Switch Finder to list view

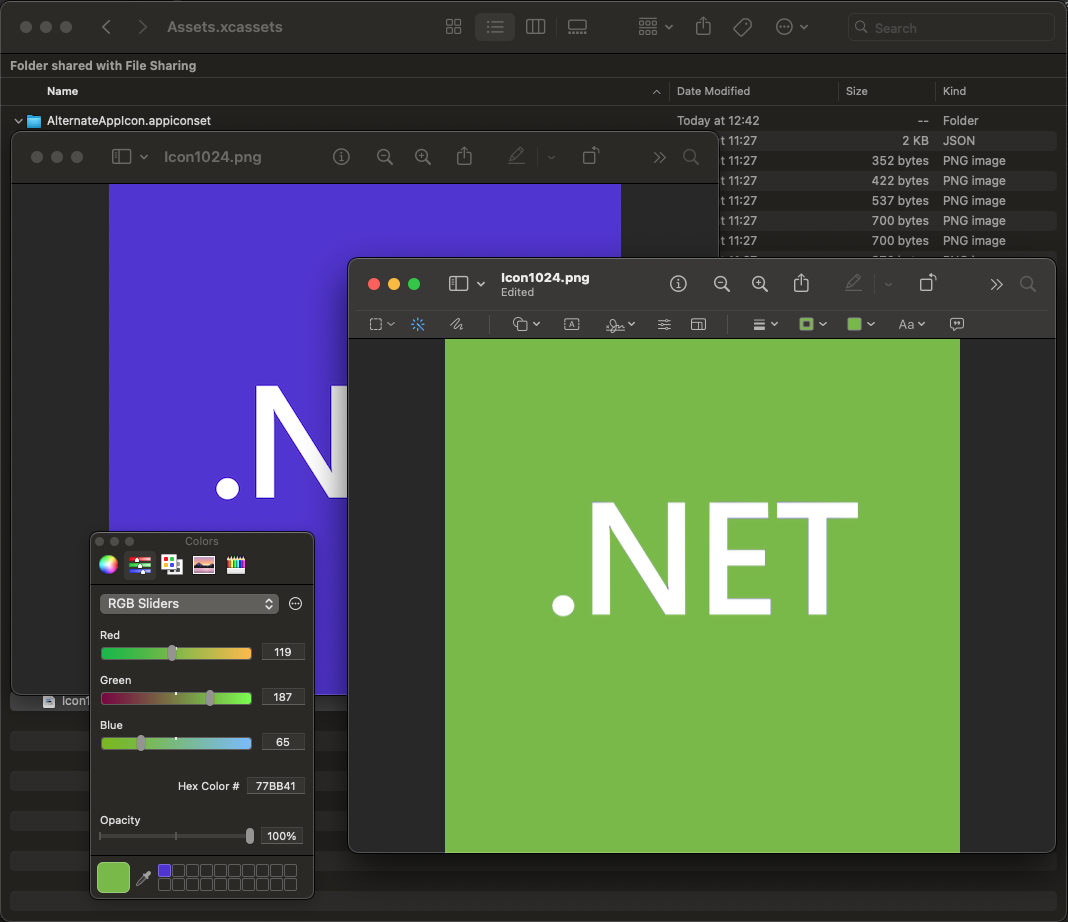coord(494,27)
